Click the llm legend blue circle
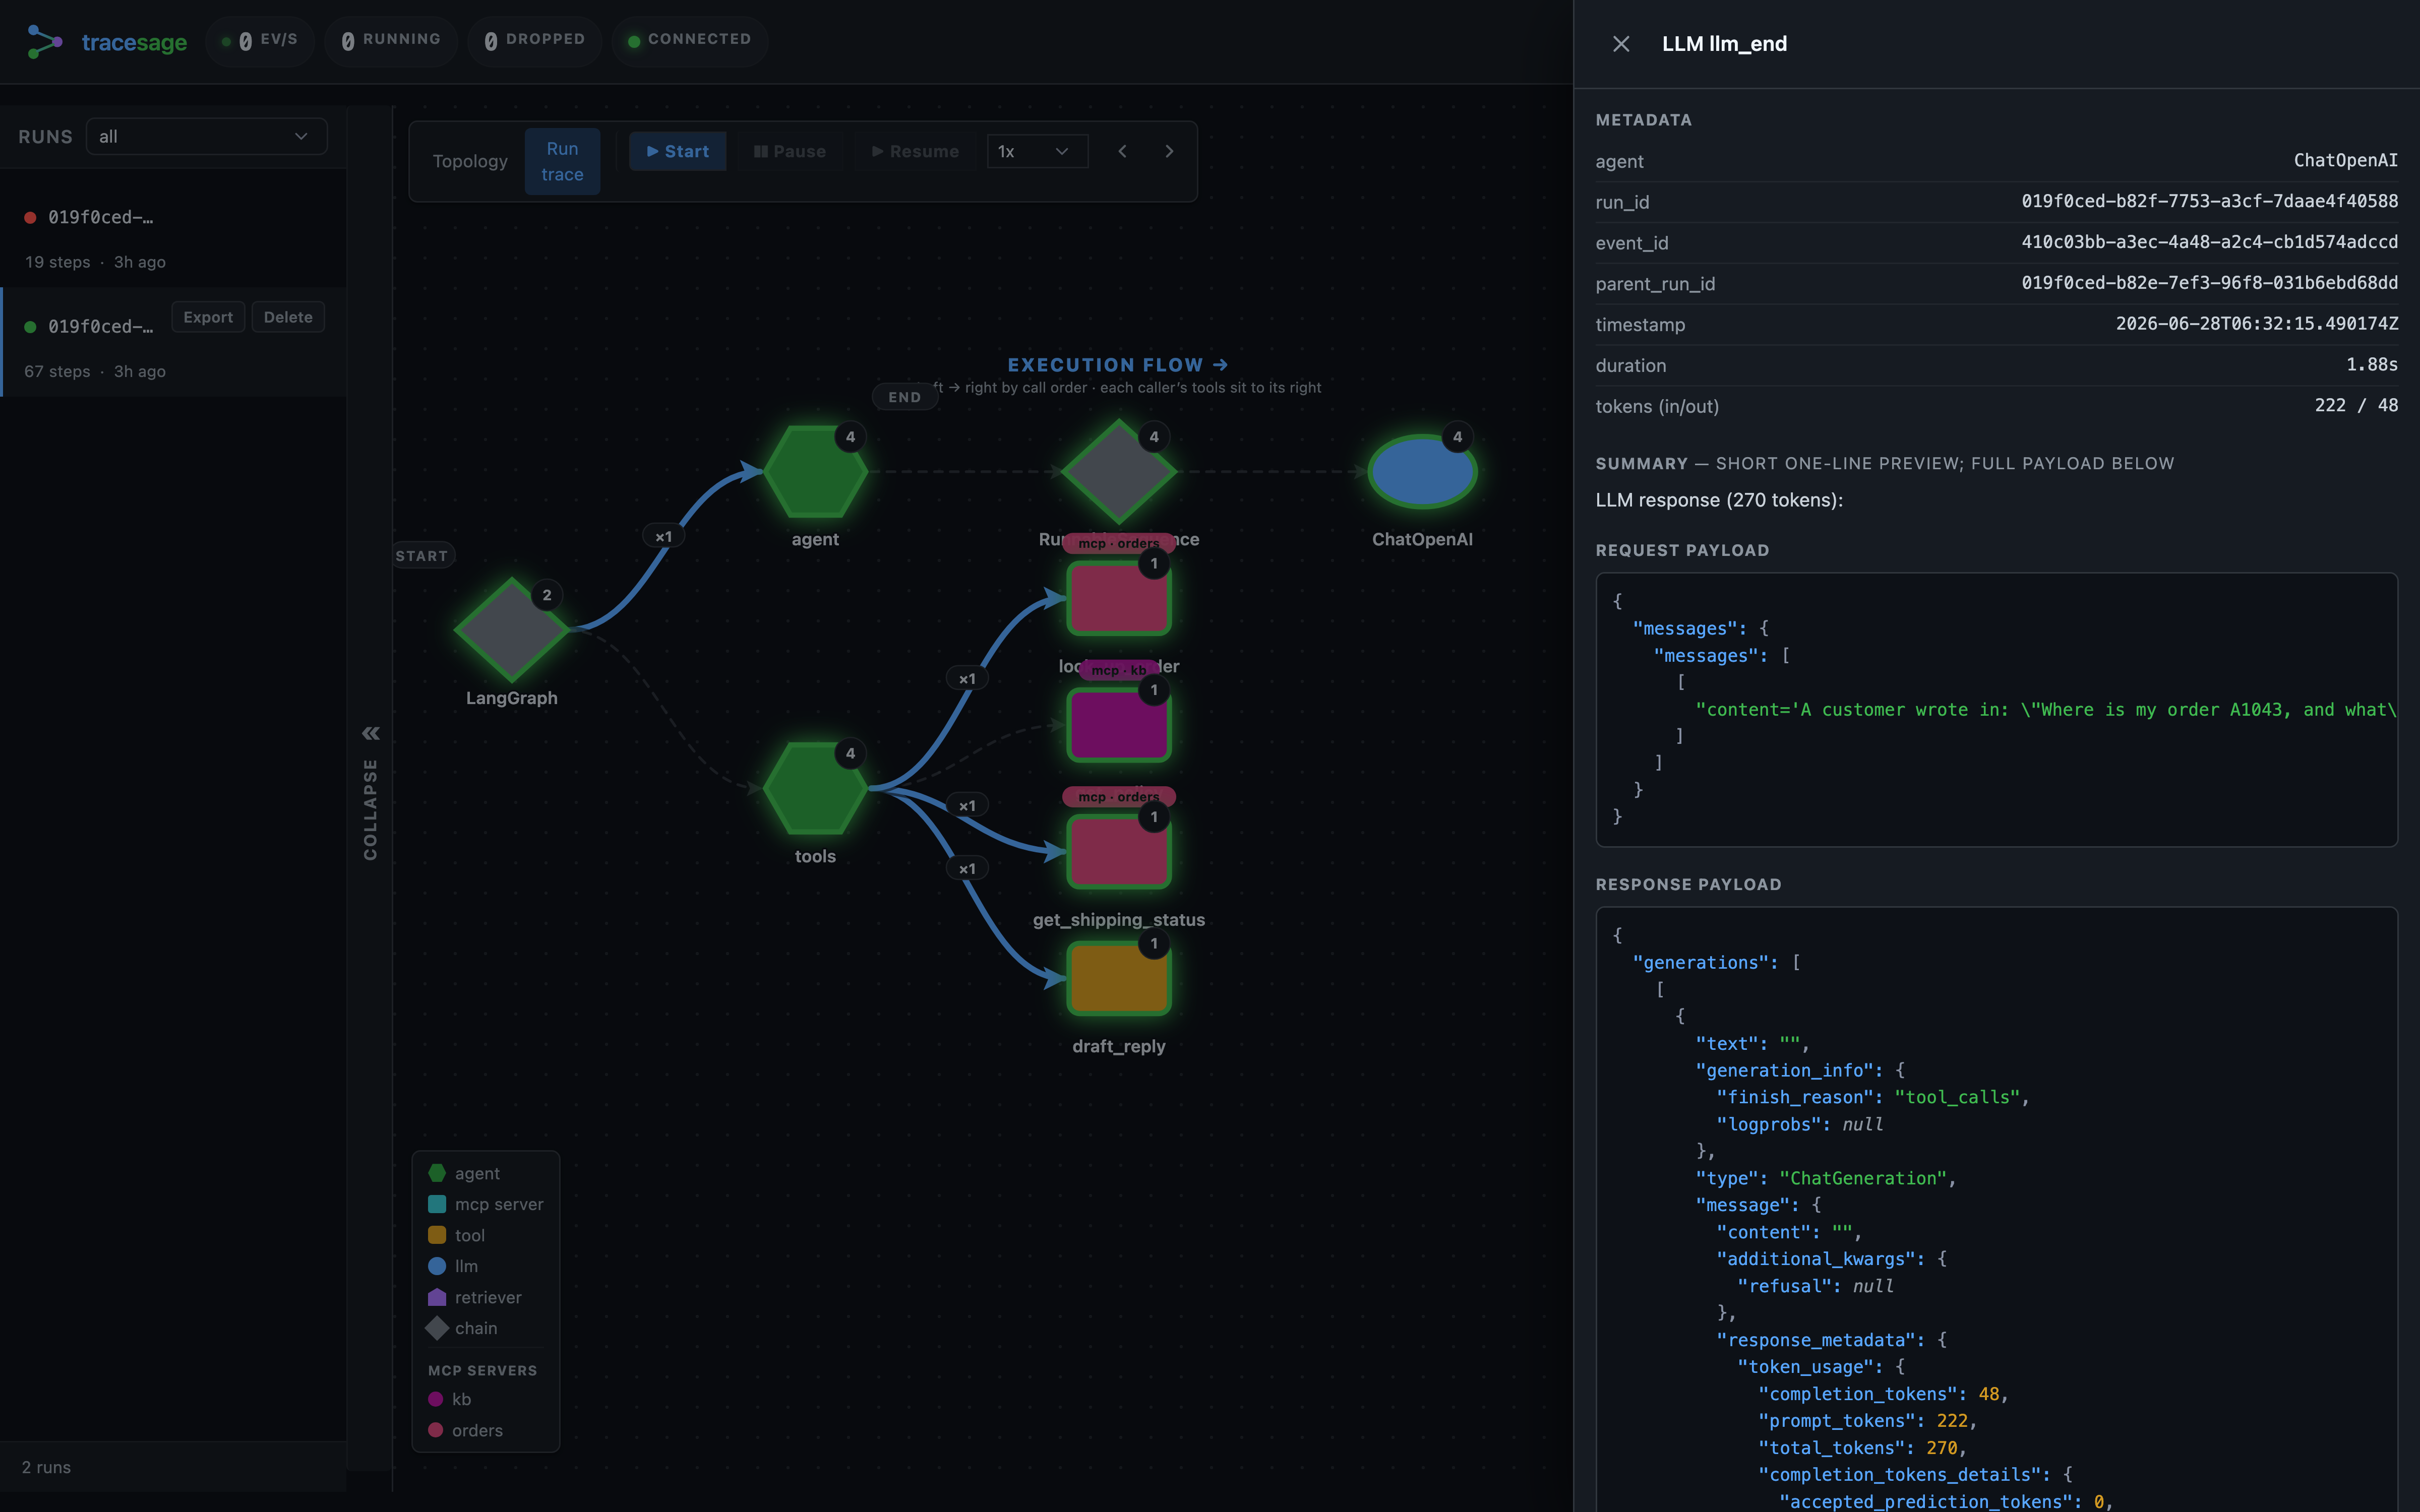Screen dimensions: 2420x1512 pos(437,1266)
